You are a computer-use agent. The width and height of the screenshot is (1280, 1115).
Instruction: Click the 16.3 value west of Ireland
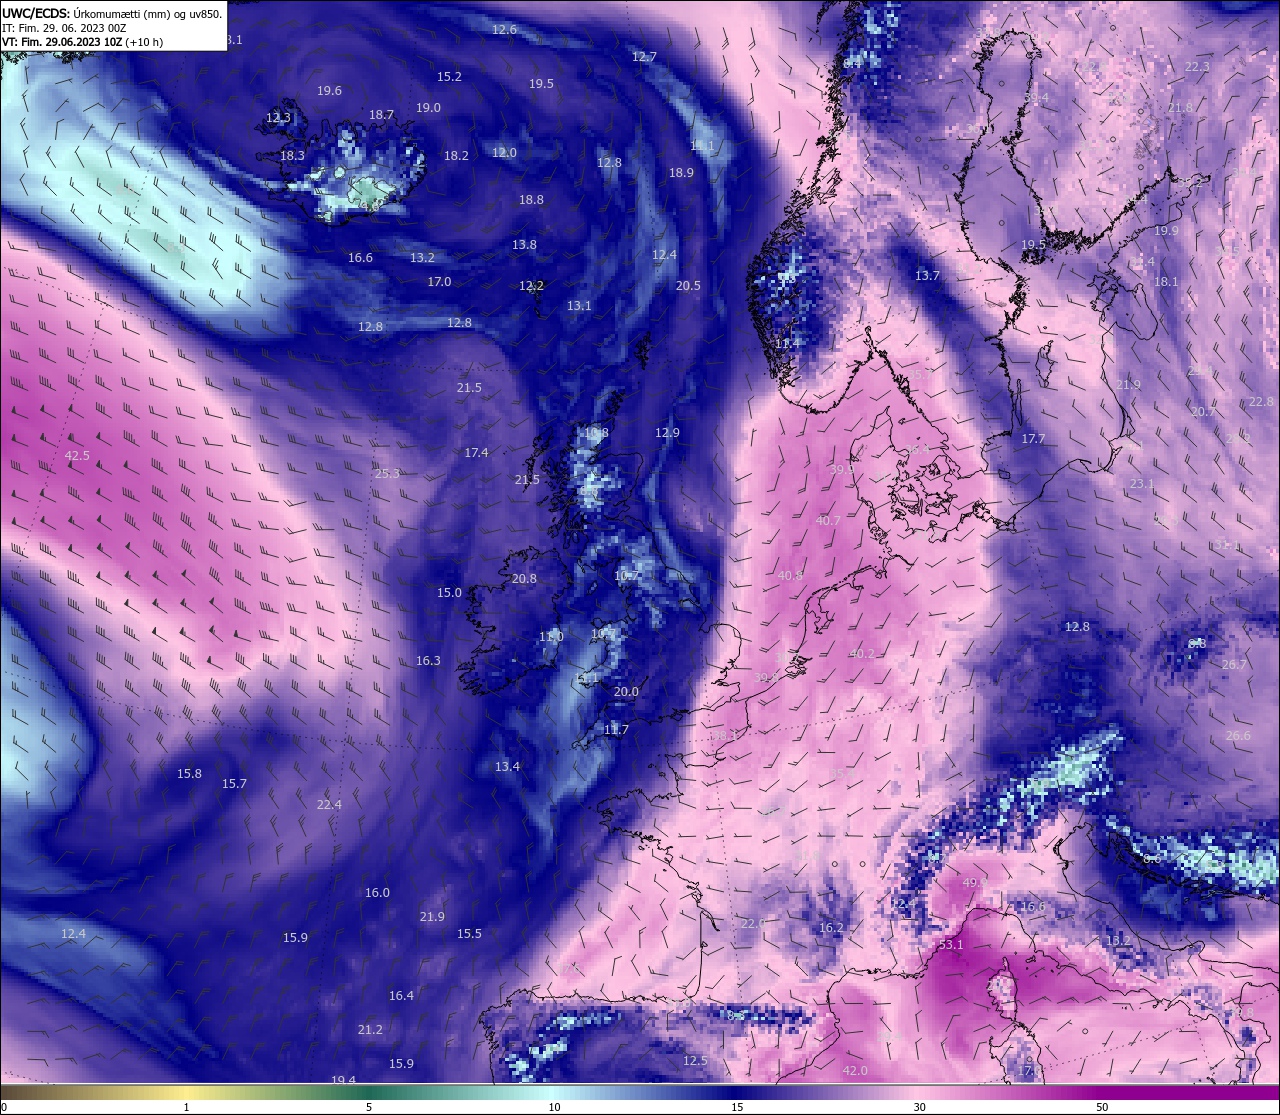tap(428, 661)
